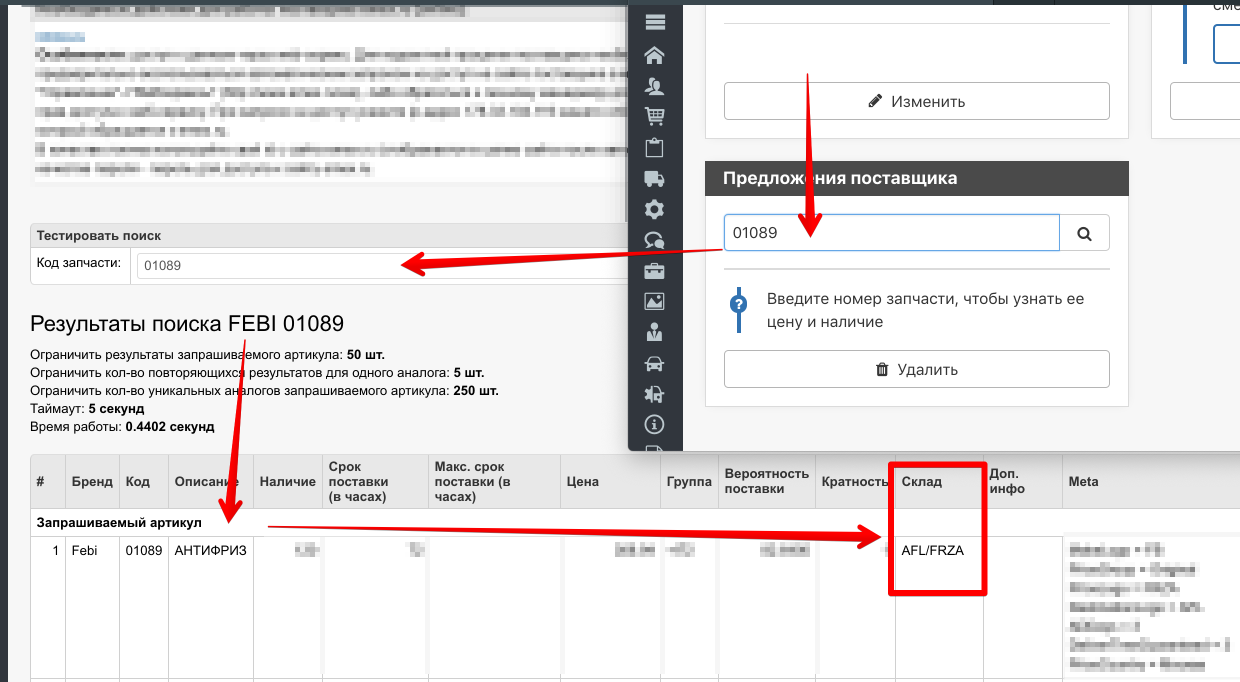Go to the home icon in sidebar

655,55
